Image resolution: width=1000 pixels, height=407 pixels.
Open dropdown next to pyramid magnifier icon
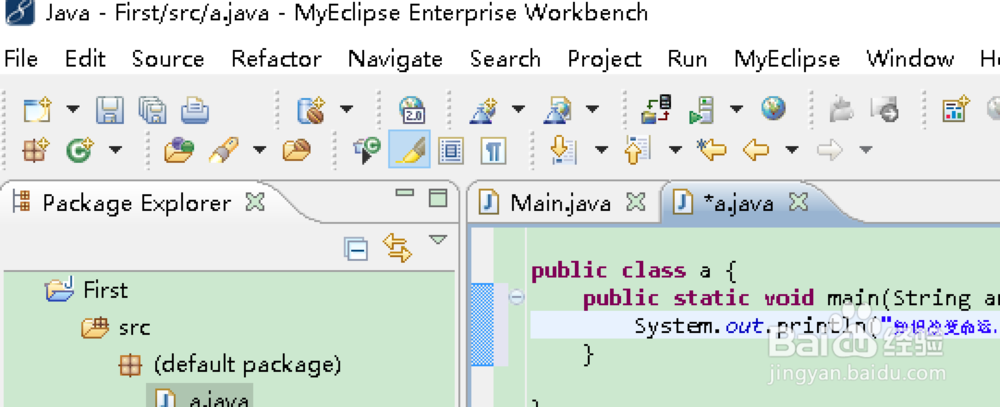tap(592, 109)
